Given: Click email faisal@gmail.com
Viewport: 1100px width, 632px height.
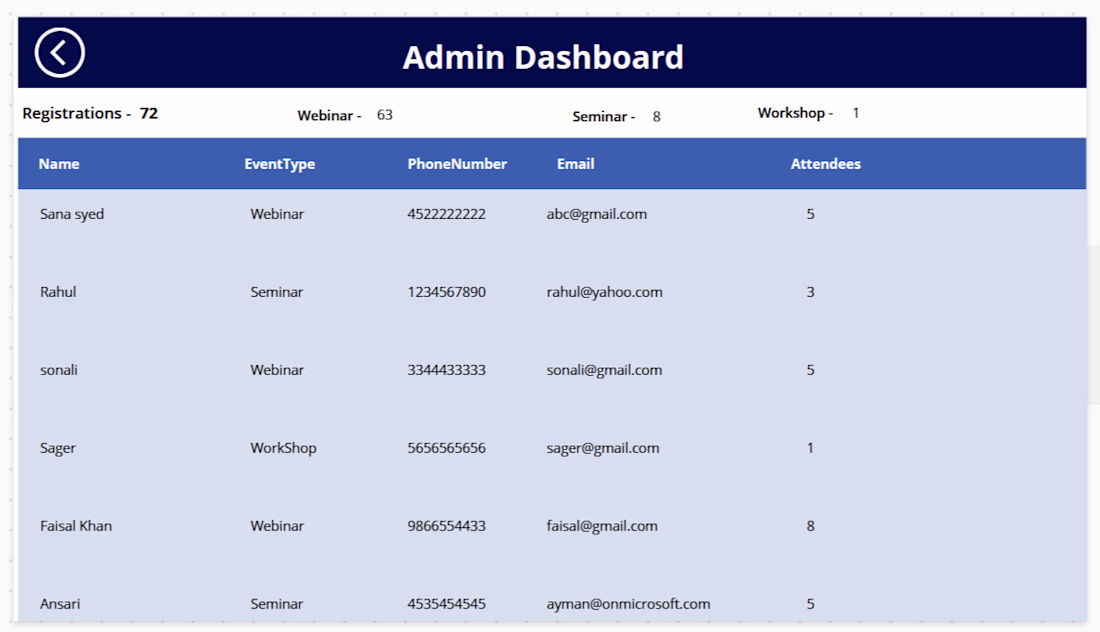Looking at the screenshot, I should tap(602, 526).
